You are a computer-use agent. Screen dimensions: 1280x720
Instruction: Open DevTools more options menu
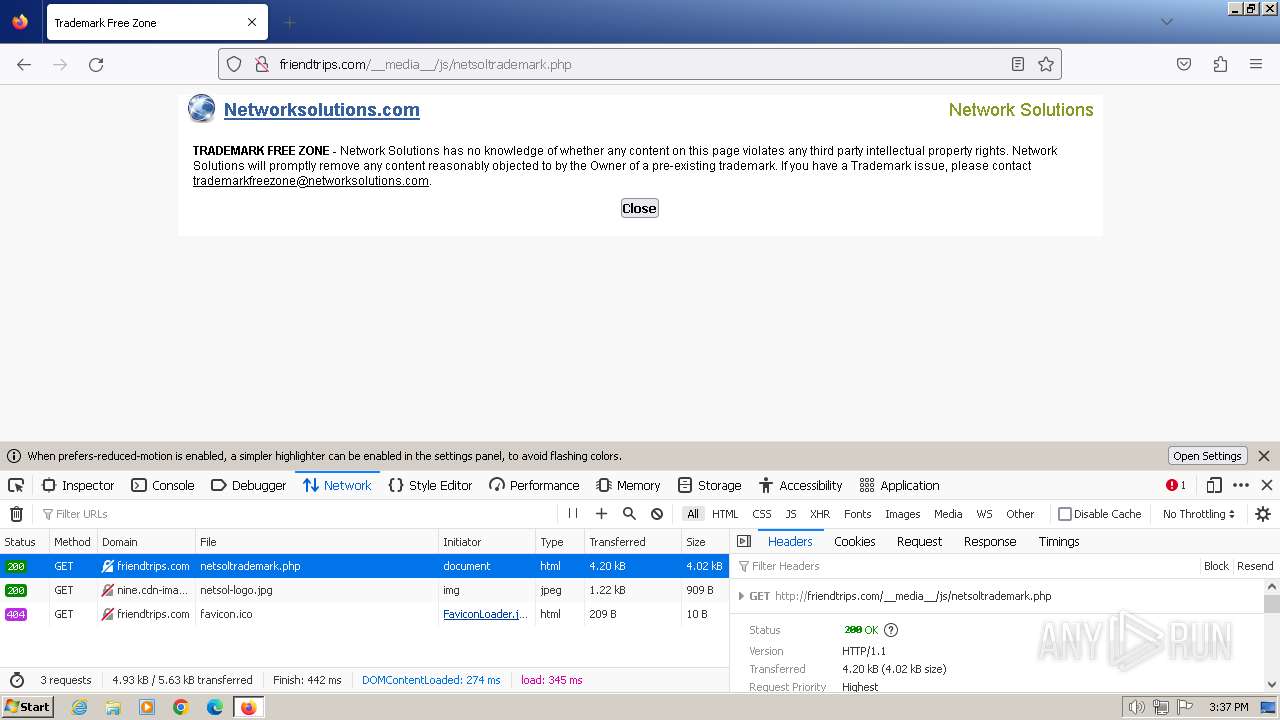(1241, 485)
